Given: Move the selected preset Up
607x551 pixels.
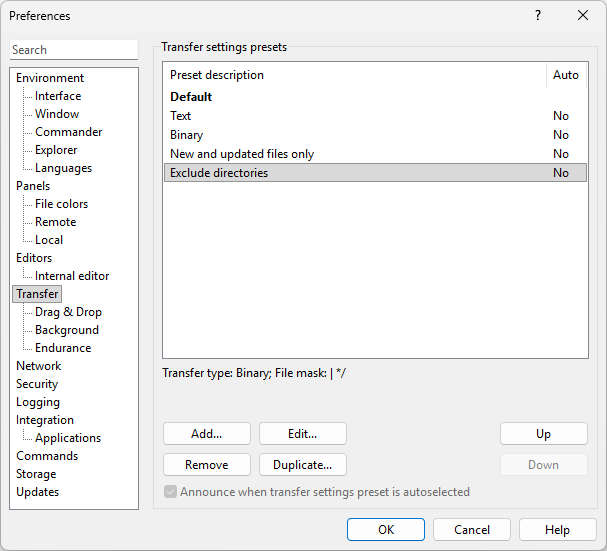Looking at the screenshot, I should pyautogui.click(x=543, y=434).
